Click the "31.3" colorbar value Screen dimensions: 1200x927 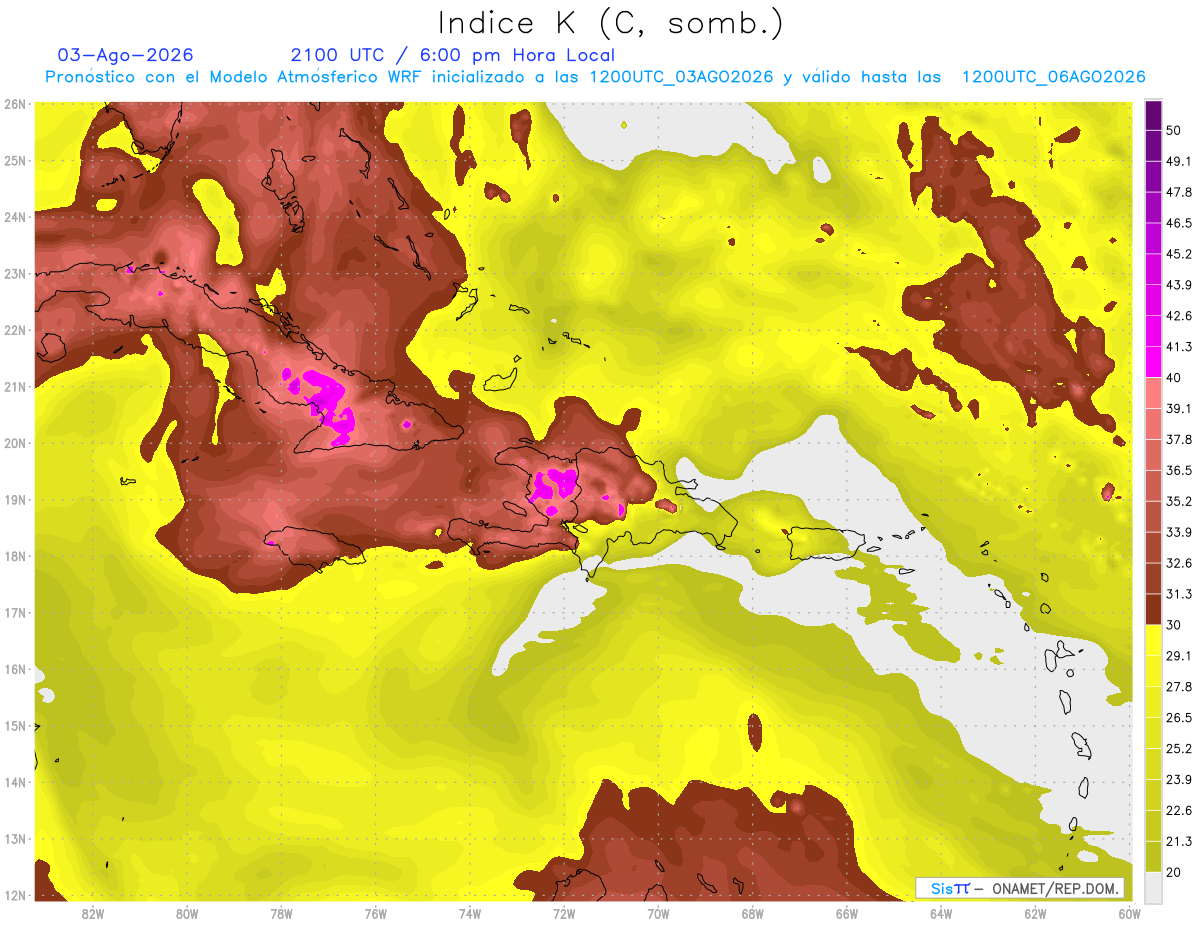point(1179,594)
